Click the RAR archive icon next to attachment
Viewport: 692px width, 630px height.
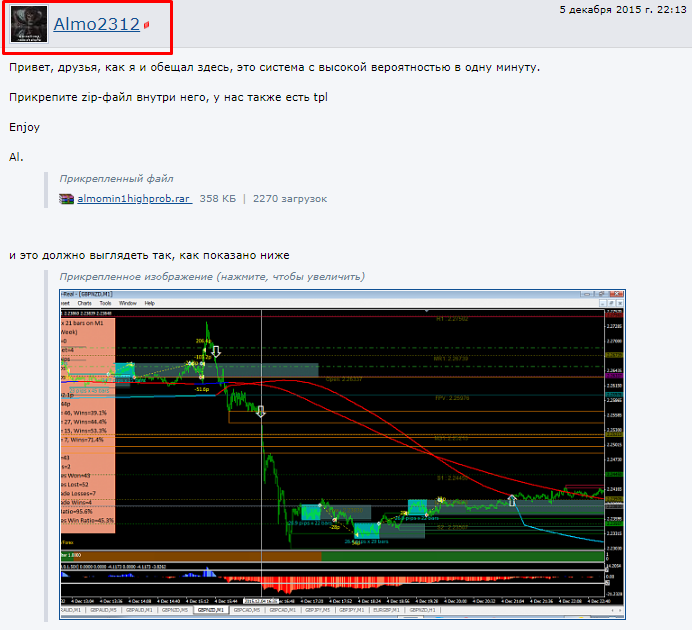(x=66, y=199)
